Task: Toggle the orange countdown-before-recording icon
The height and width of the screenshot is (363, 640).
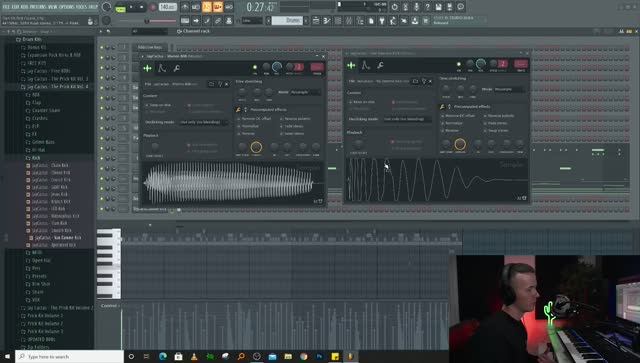Action: (207, 7)
